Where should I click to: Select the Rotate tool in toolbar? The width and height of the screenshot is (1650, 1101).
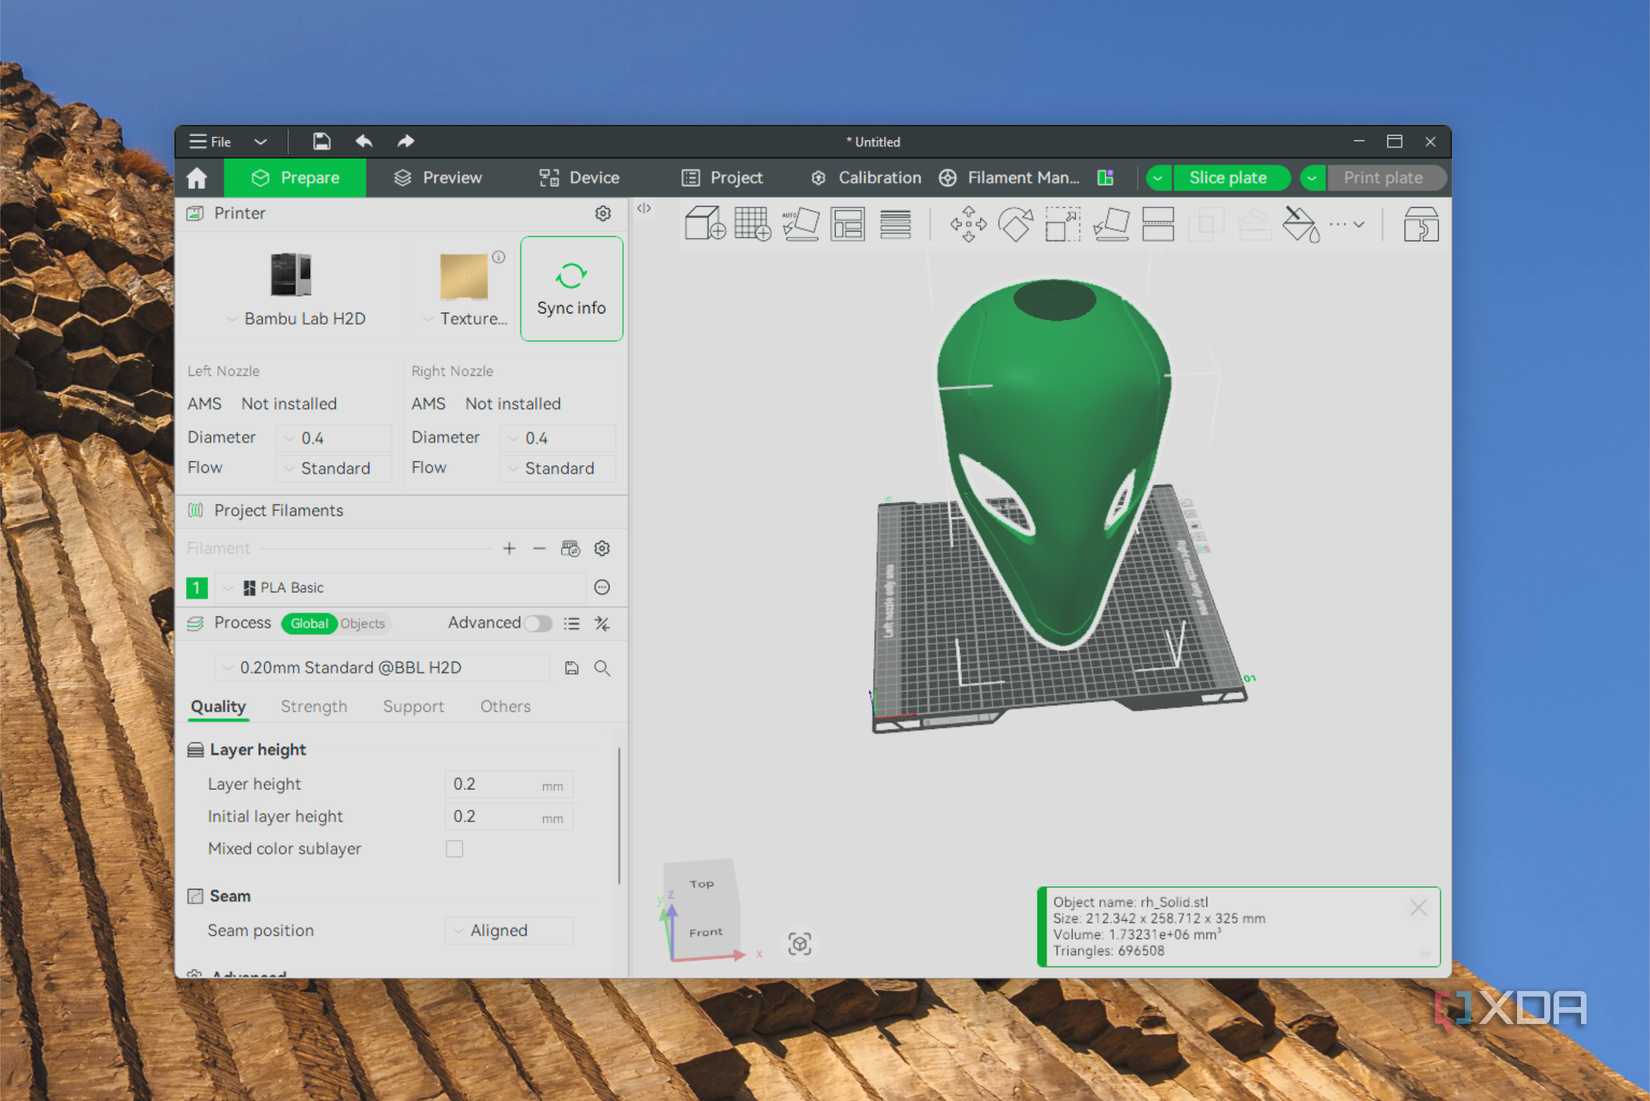pyautogui.click(x=1015, y=224)
